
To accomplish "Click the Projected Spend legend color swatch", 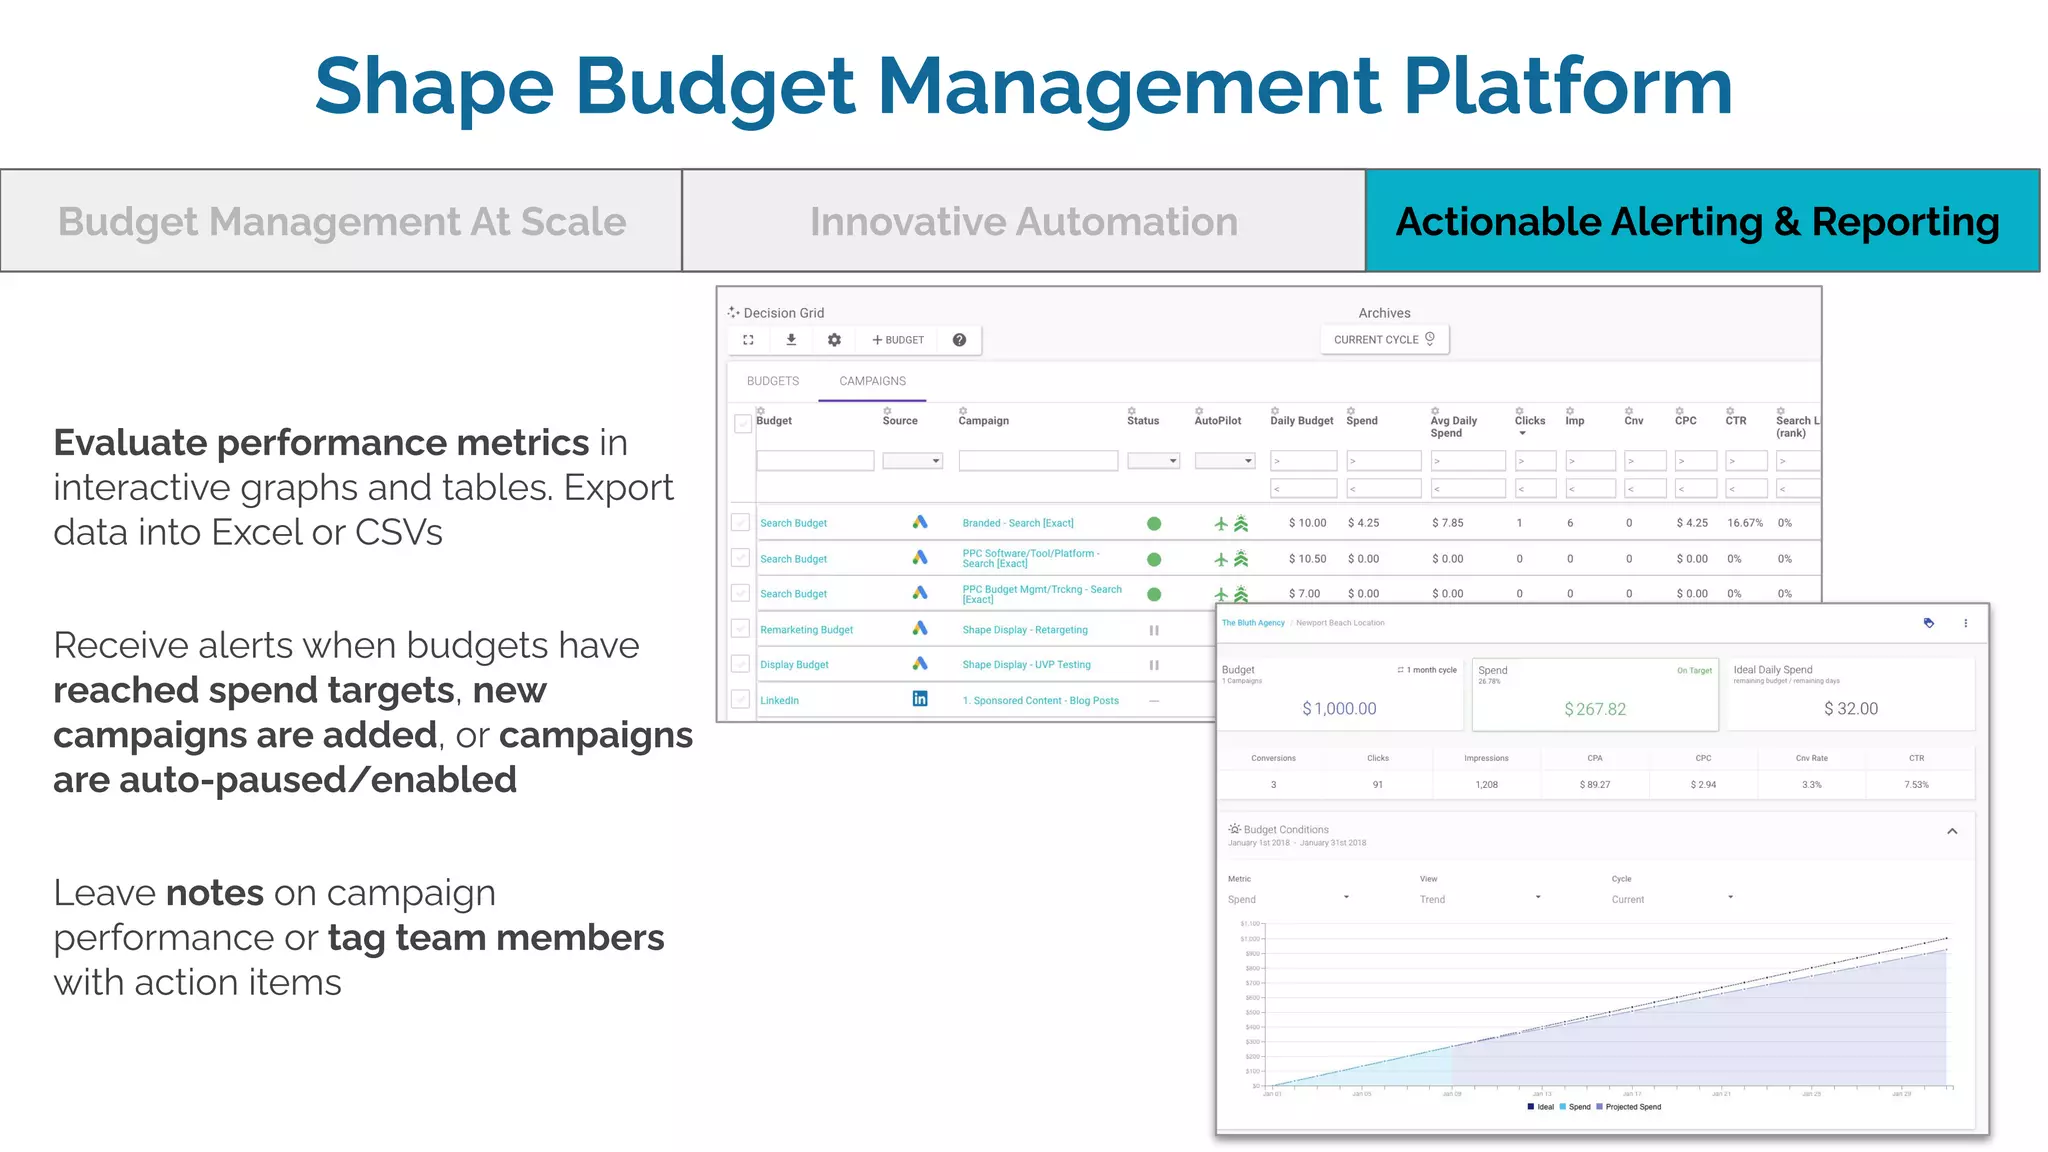I will tap(1600, 1107).
